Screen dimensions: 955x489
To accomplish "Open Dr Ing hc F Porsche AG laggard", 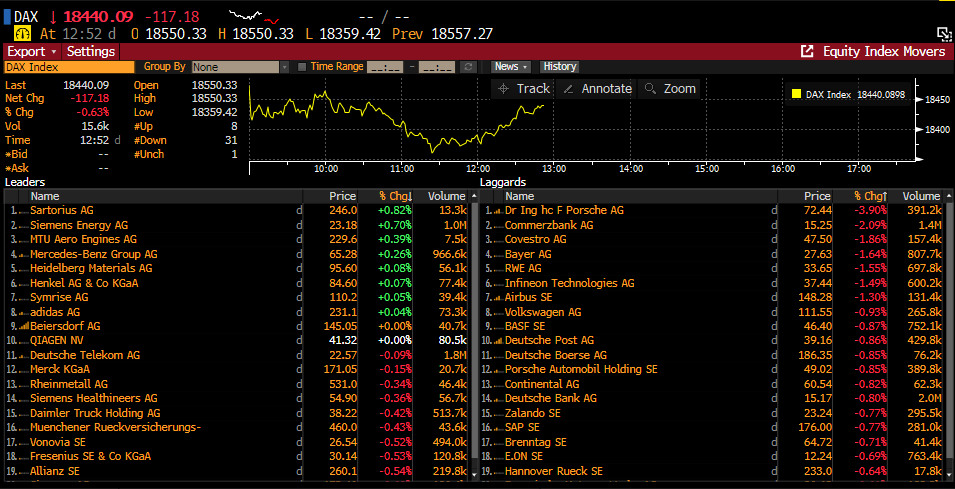I will [564, 210].
